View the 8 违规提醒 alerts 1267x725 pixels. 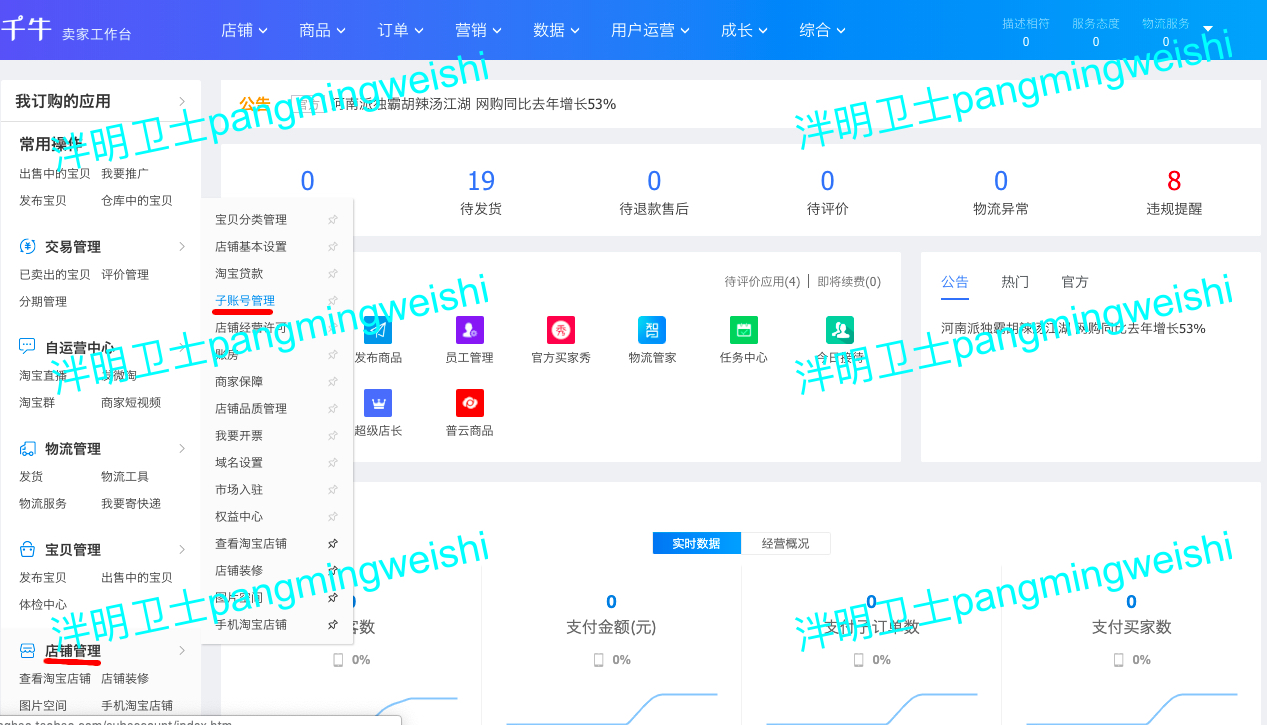click(1173, 180)
